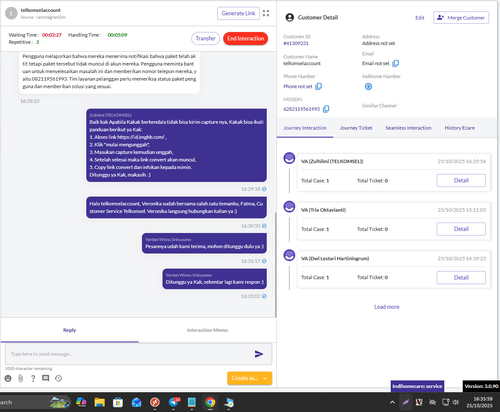Screen dimensions: 500x412
Task: Open Microsoft Store from the taskbar
Action: click(x=118, y=402)
